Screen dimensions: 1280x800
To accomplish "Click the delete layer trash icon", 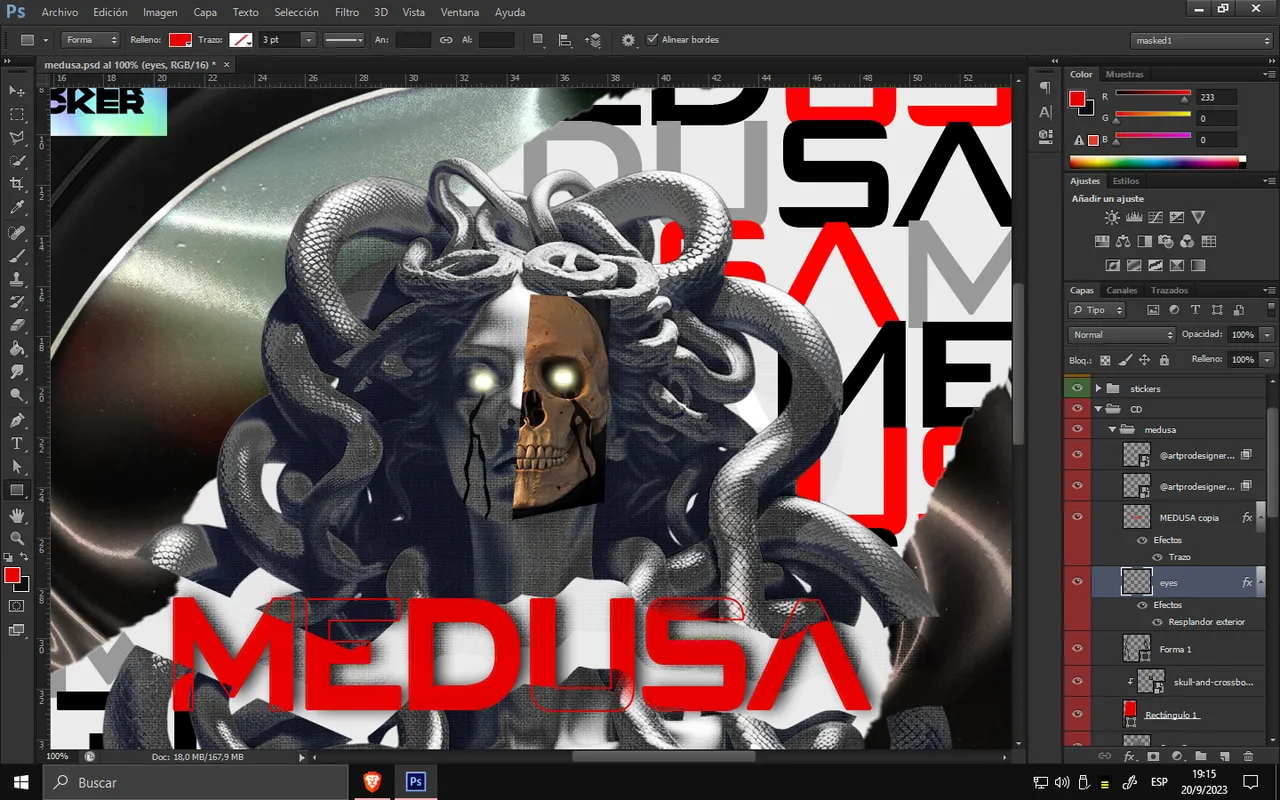I will point(1248,756).
